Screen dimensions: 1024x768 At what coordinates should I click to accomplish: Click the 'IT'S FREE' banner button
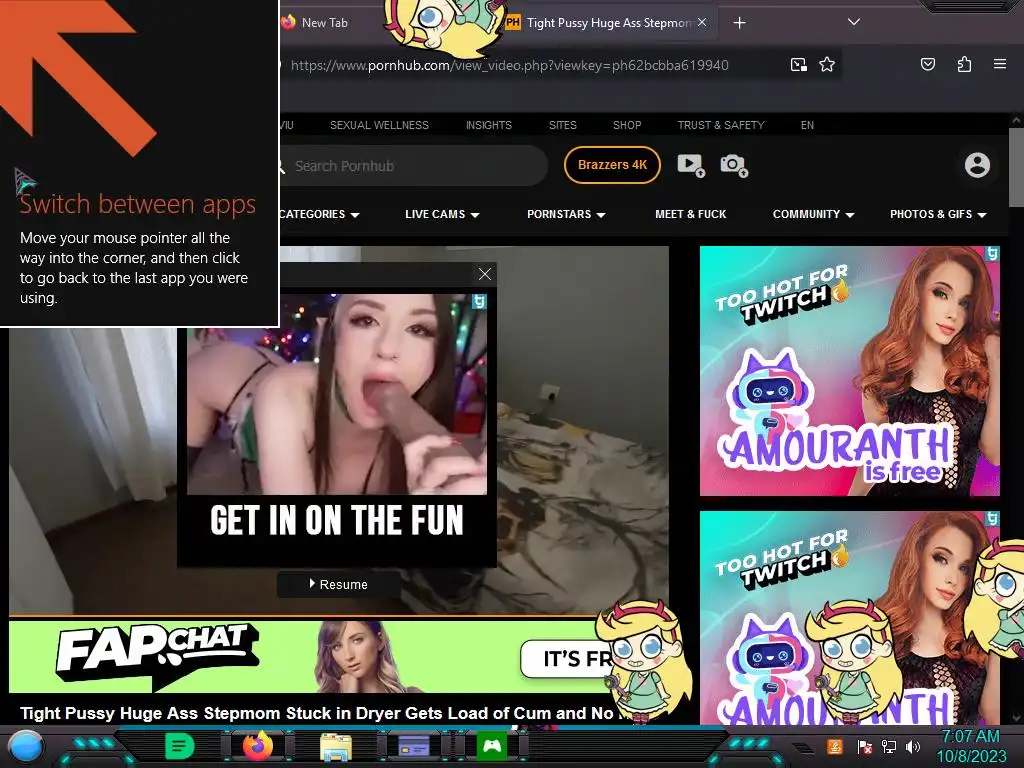tap(568, 658)
